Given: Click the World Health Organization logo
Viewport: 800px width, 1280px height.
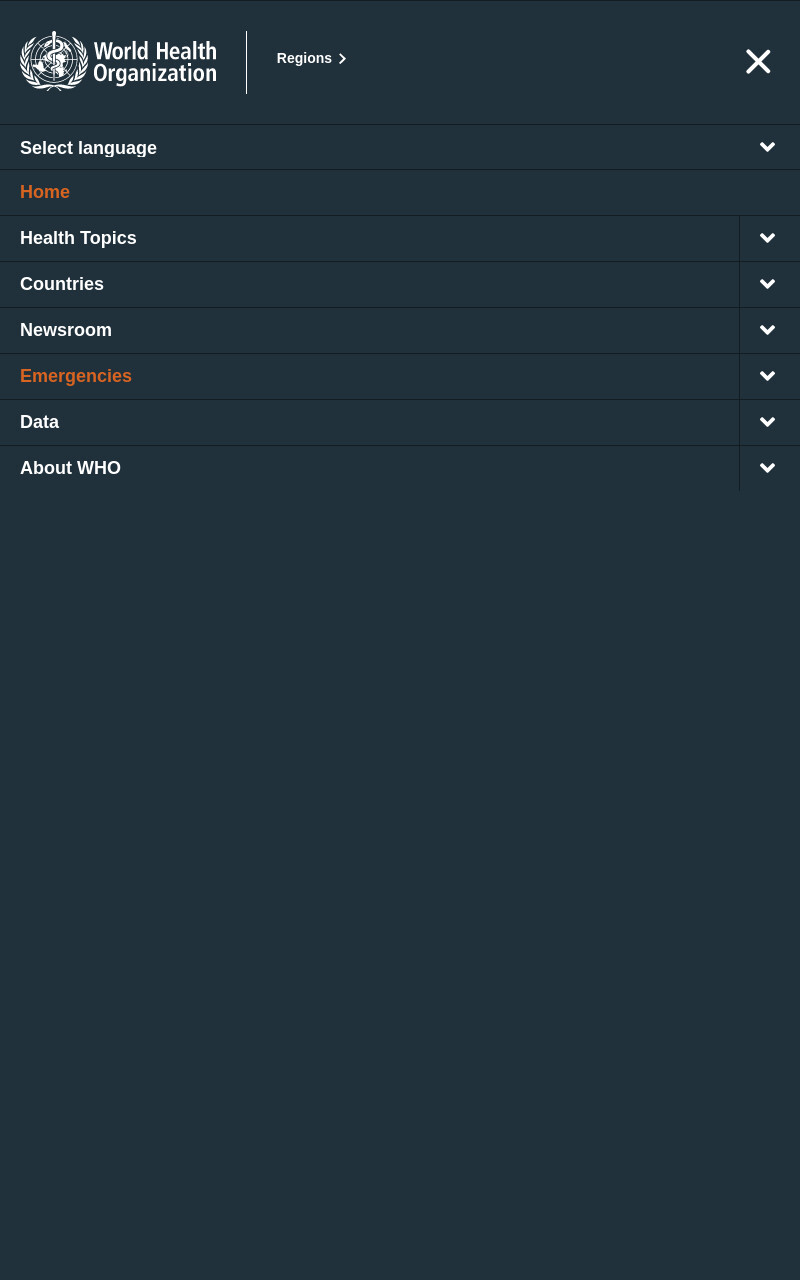Looking at the screenshot, I should pyautogui.click(x=118, y=61).
